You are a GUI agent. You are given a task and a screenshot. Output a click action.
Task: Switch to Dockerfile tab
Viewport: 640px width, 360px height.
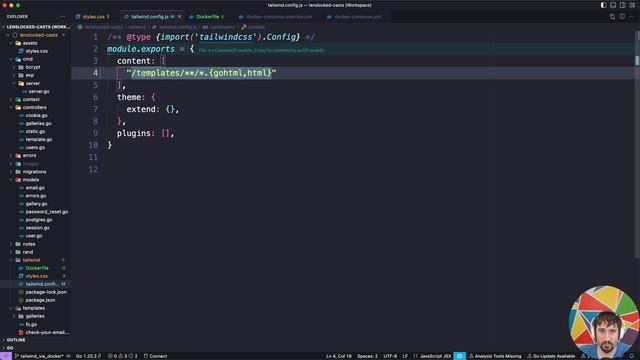[x=208, y=17]
